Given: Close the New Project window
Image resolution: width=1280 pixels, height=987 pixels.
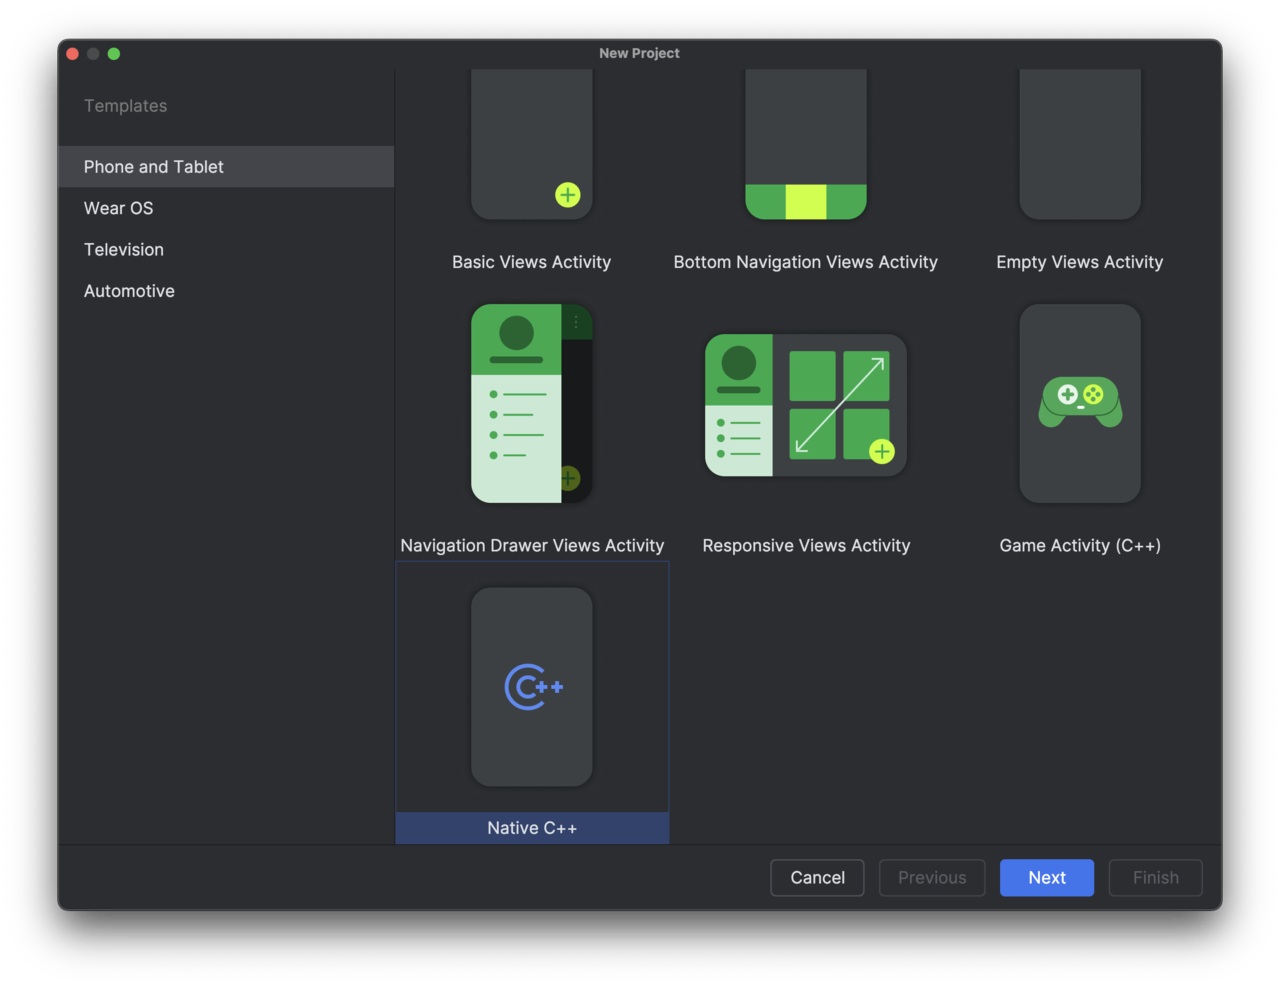Looking at the screenshot, I should pyautogui.click(x=72, y=54).
